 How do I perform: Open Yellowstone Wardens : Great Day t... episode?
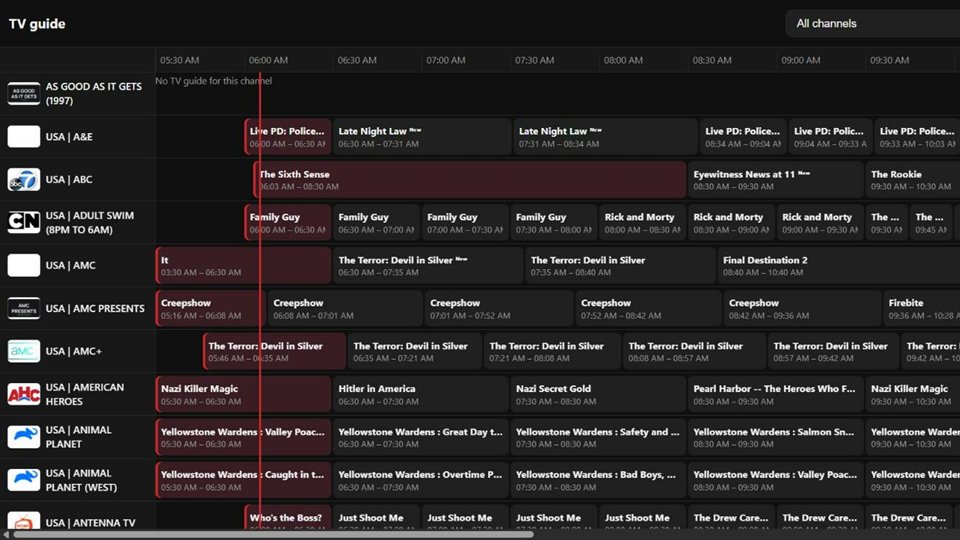(x=421, y=437)
